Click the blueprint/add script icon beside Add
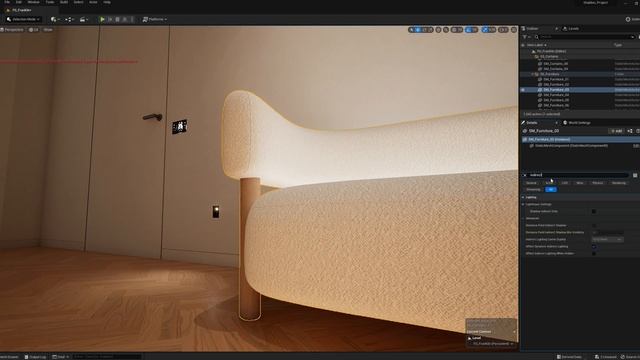 pos(630,131)
